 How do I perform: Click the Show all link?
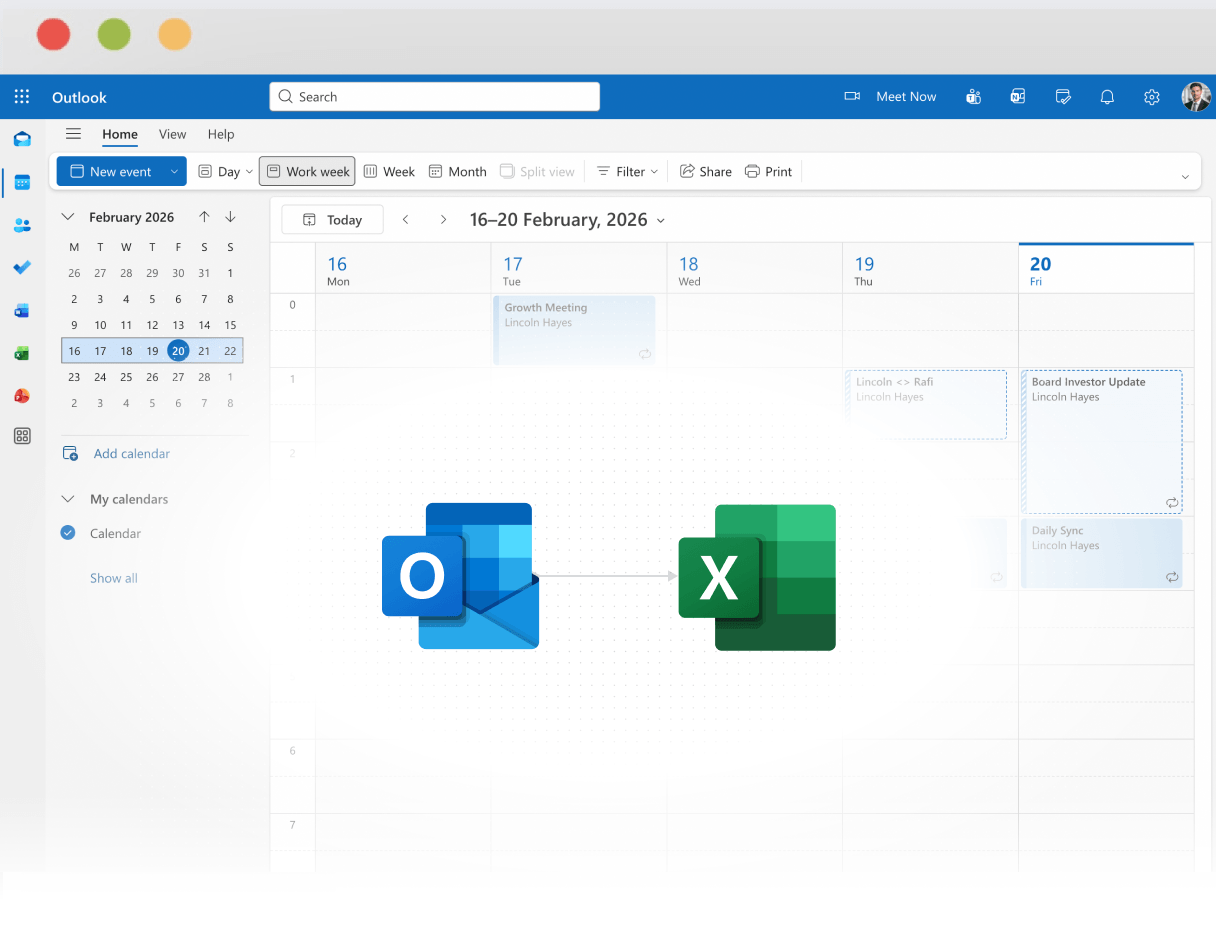[x=112, y=578]
